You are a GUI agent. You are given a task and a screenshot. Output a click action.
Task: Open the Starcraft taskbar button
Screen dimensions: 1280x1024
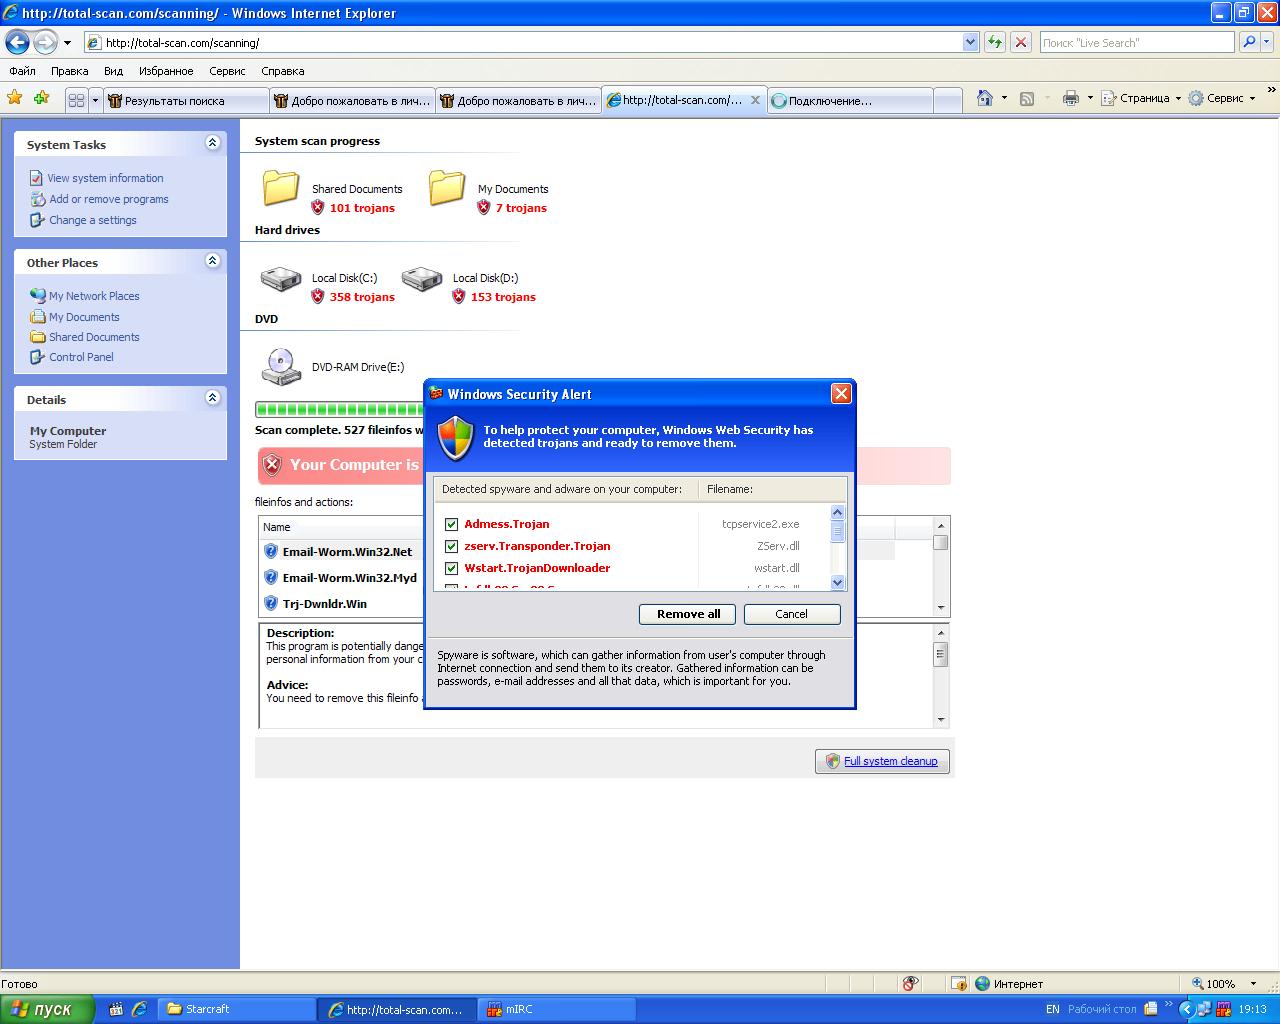tap(237, 1009)
